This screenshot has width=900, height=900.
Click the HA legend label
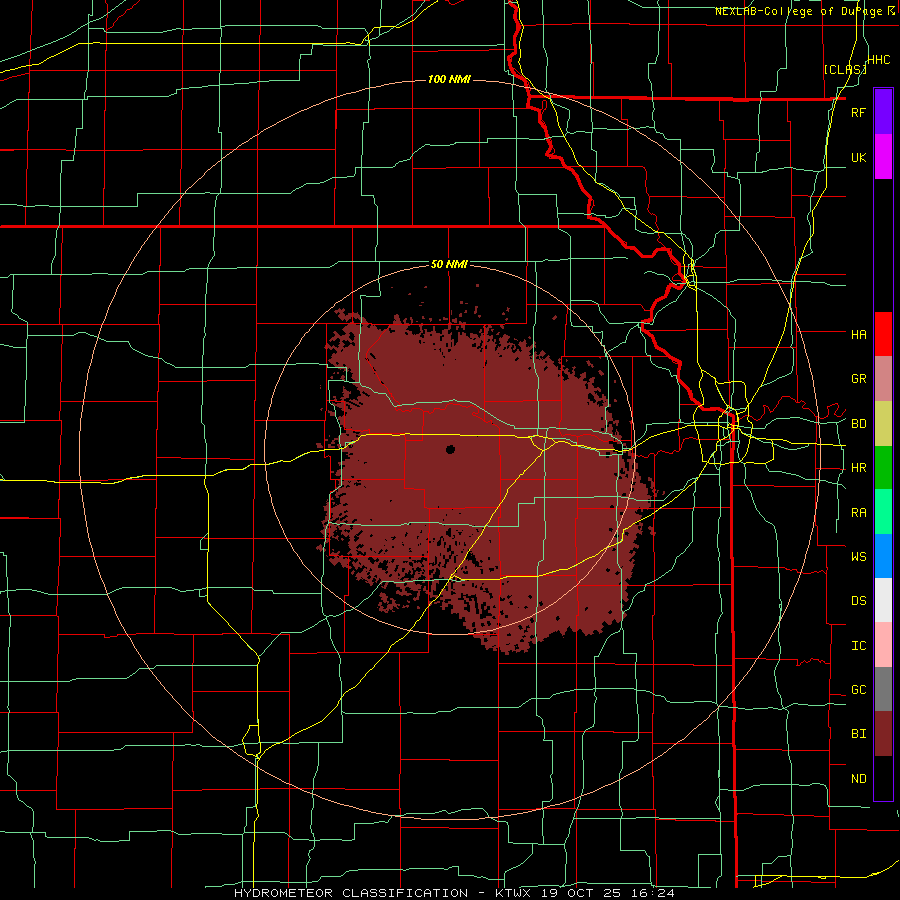click(x=858, y=334)
